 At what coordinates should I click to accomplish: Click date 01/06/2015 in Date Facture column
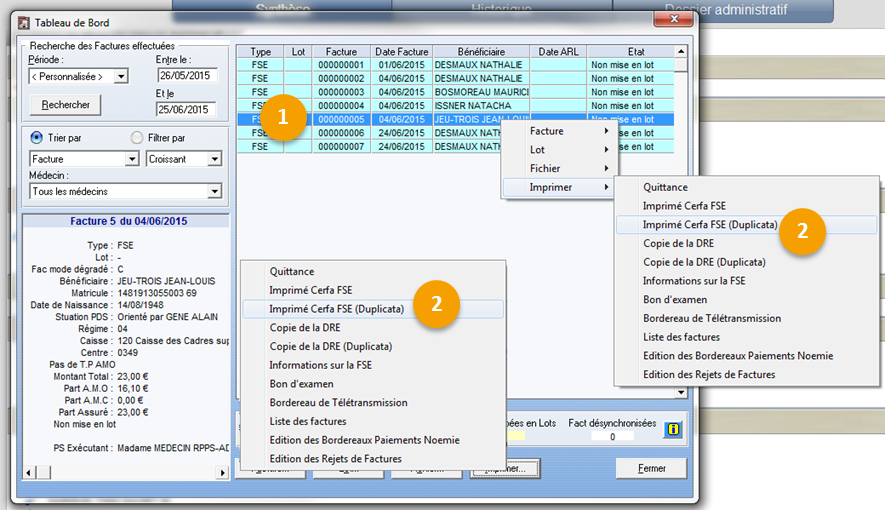click(x=401, y=65)
